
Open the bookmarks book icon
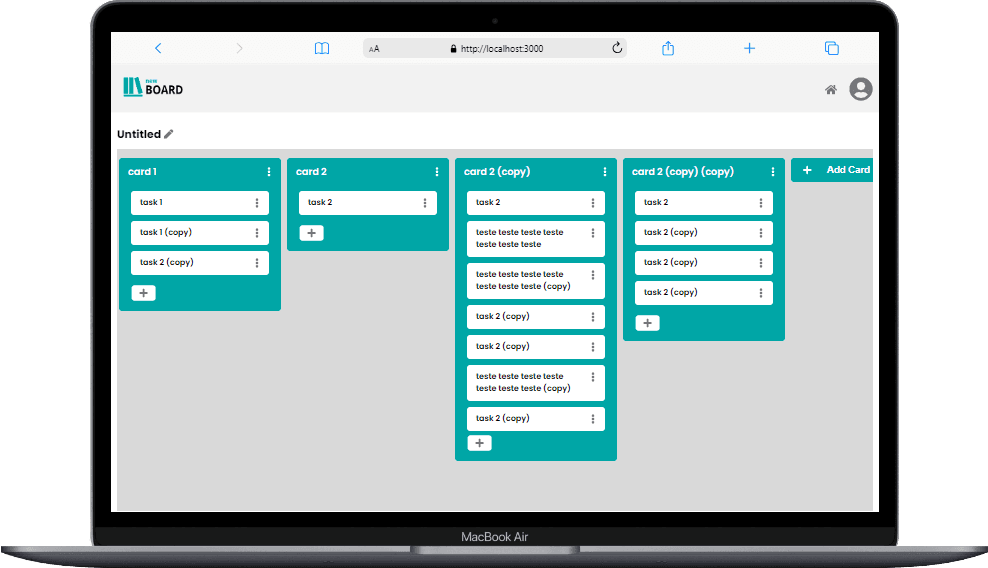click(x=322, y=48)
